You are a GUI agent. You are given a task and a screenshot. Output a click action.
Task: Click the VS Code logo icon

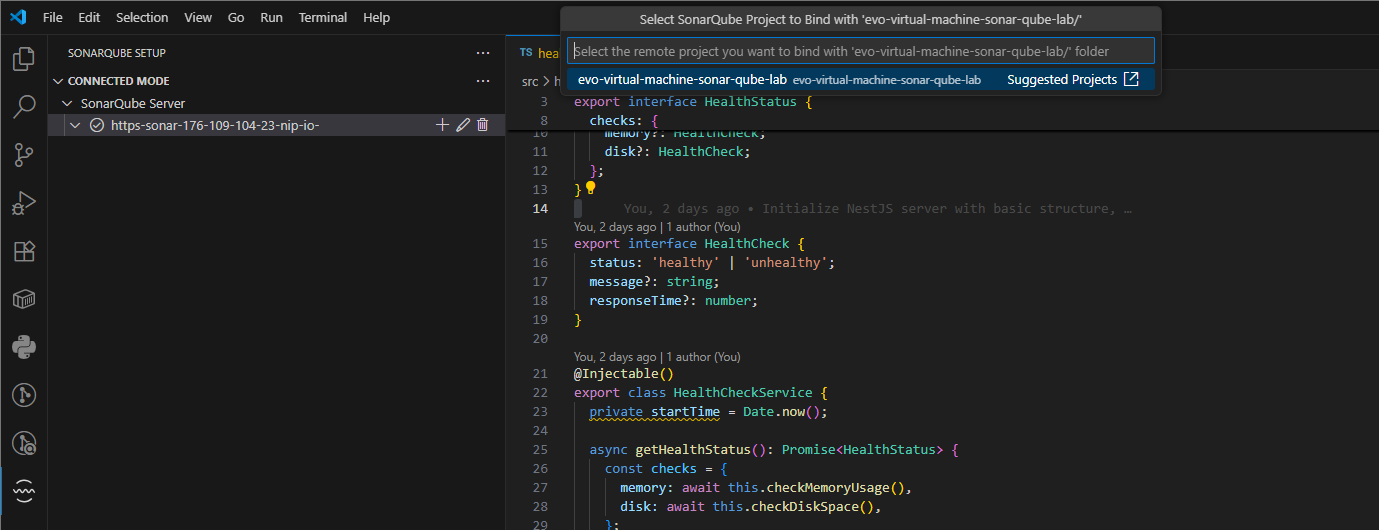[x=20, y=17]
